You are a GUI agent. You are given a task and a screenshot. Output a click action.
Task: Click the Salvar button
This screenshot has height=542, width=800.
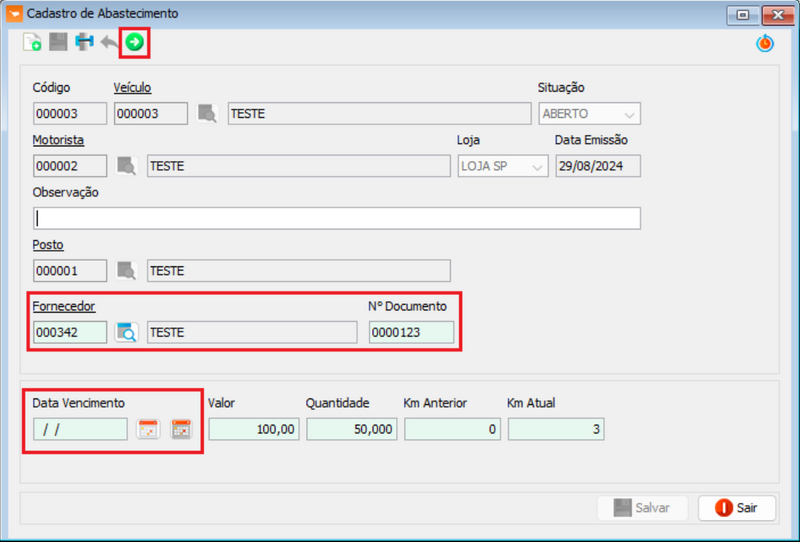click(641, 508)
